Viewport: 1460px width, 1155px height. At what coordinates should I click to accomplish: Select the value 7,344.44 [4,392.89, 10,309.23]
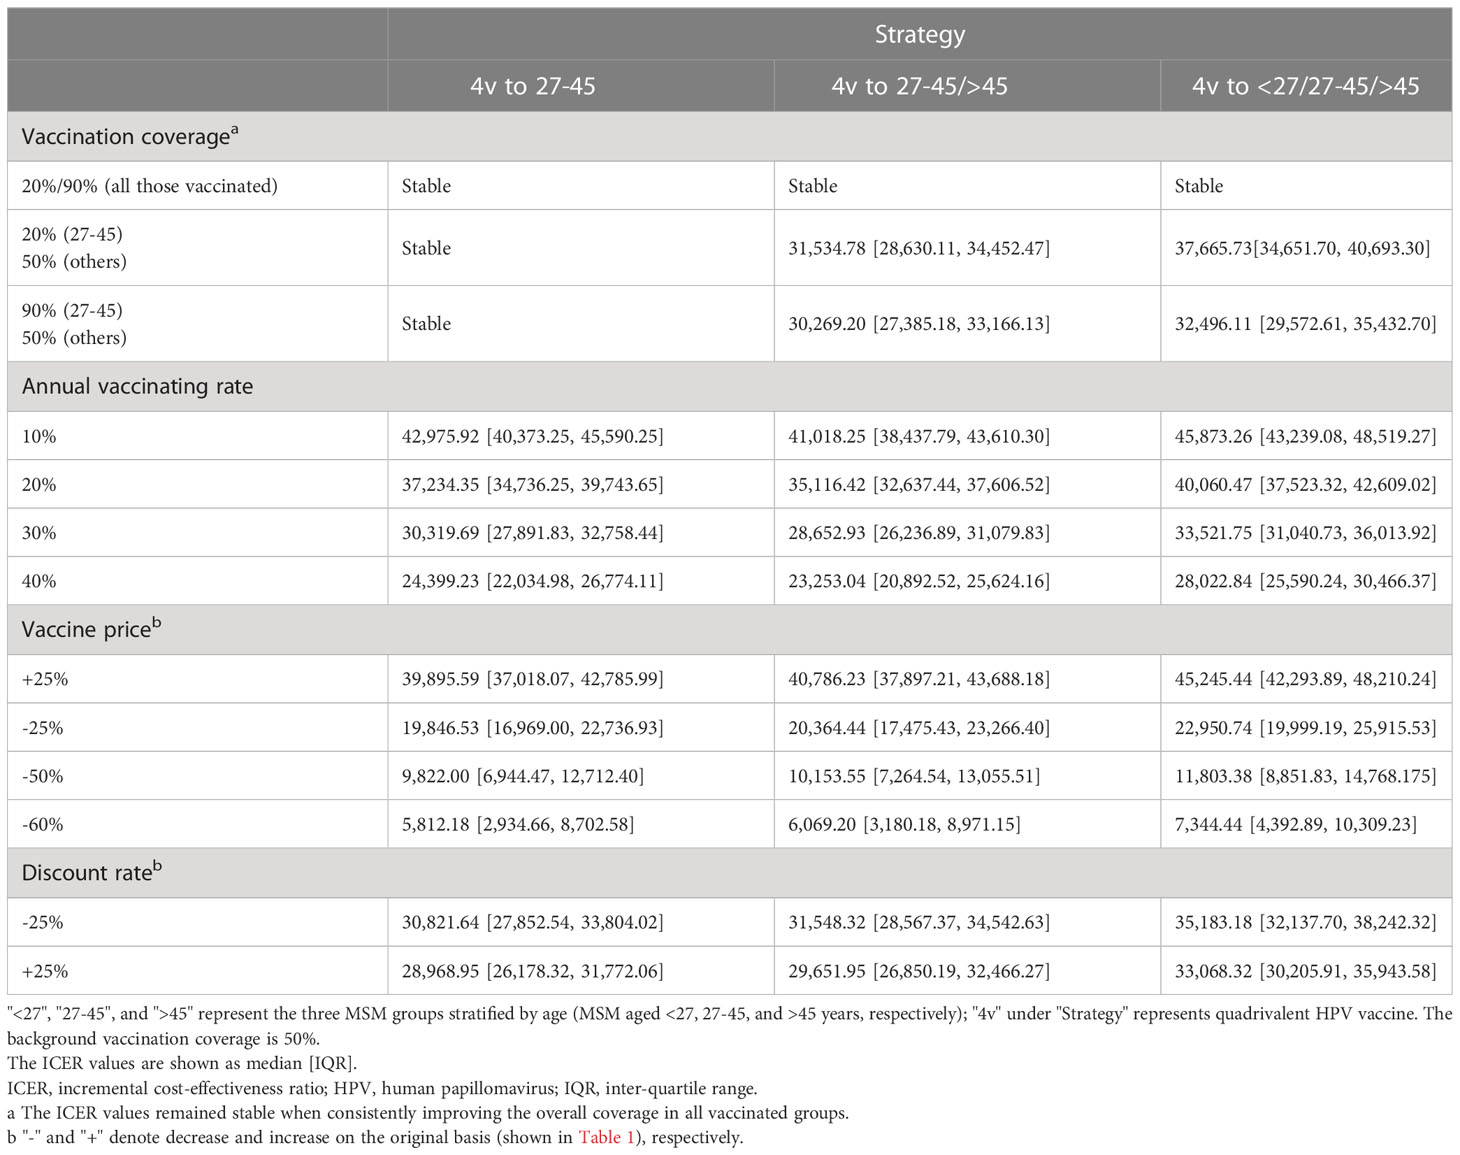[1295, 825]
